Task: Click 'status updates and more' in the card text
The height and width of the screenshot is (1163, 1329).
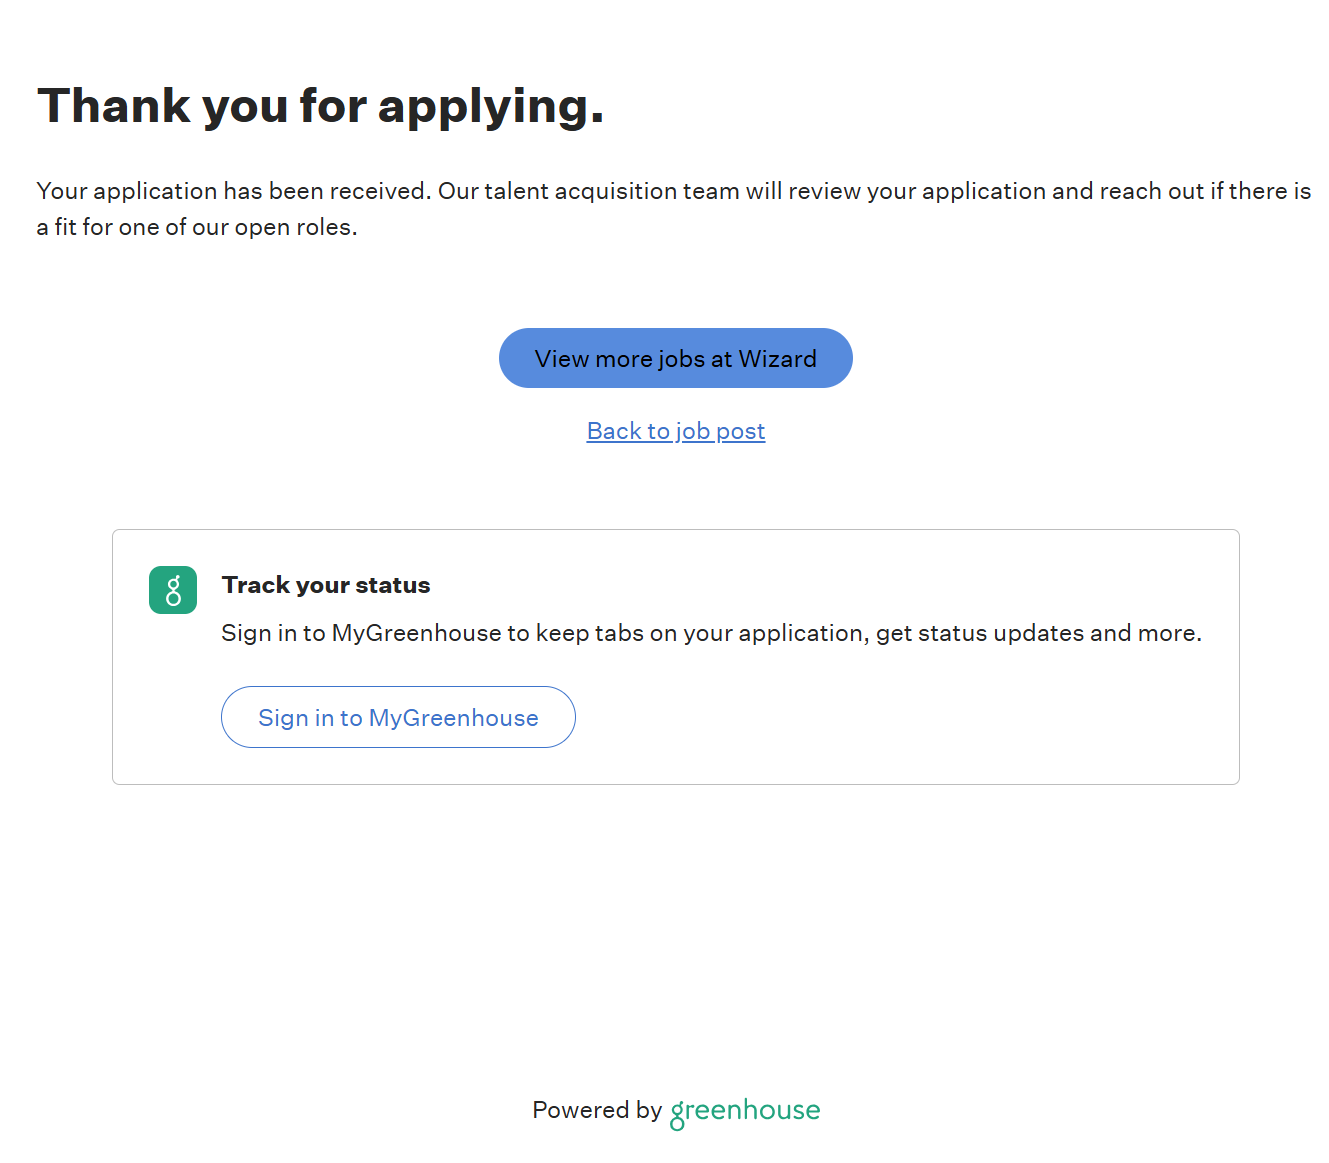Action: coord(1058,633)
